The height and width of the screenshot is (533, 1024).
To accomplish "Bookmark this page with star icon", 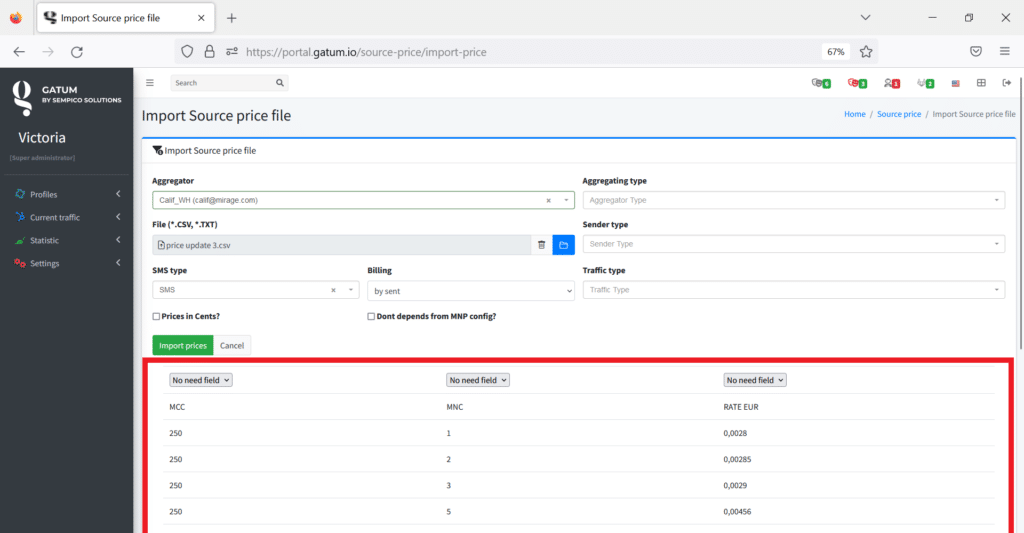I will click(866, 51).
